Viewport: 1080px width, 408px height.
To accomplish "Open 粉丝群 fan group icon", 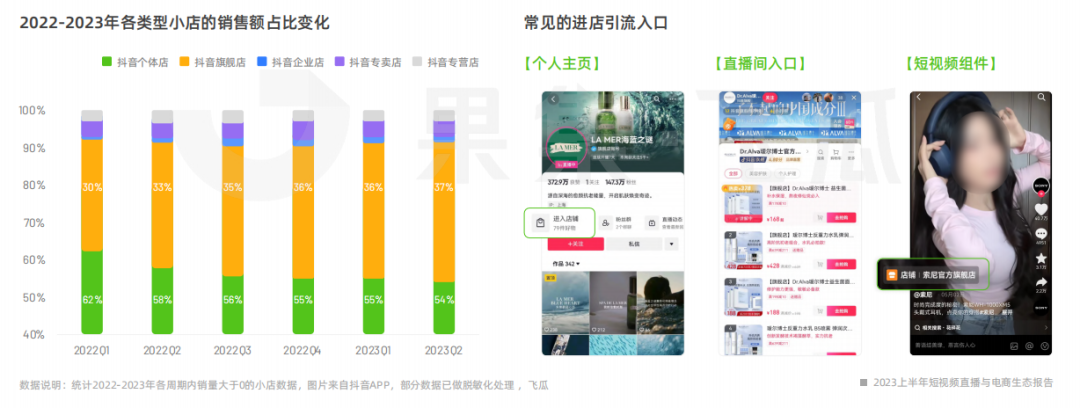I will pos(605,223).
